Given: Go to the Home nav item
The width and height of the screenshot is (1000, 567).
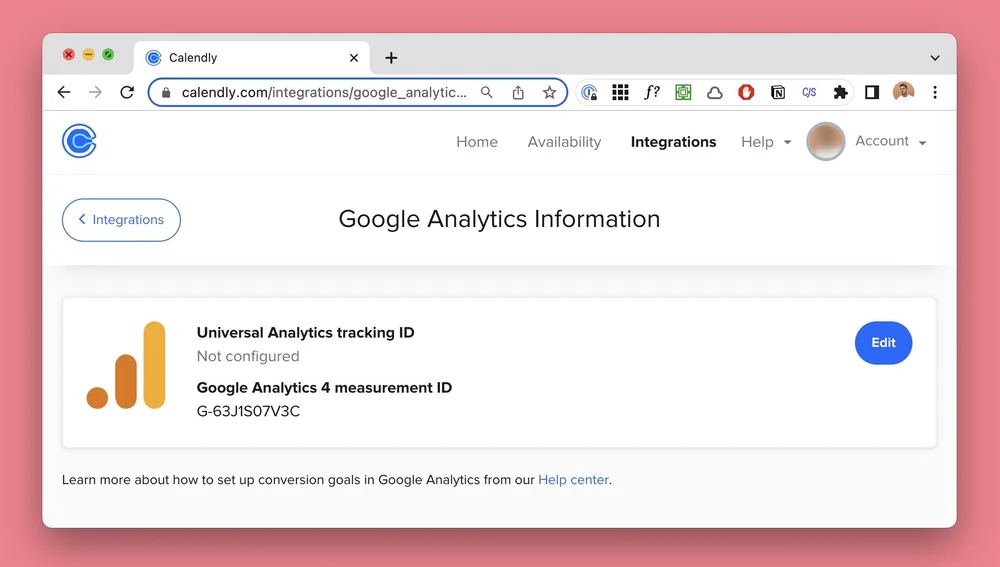Looking at the screenshot, I should point(477,142).
